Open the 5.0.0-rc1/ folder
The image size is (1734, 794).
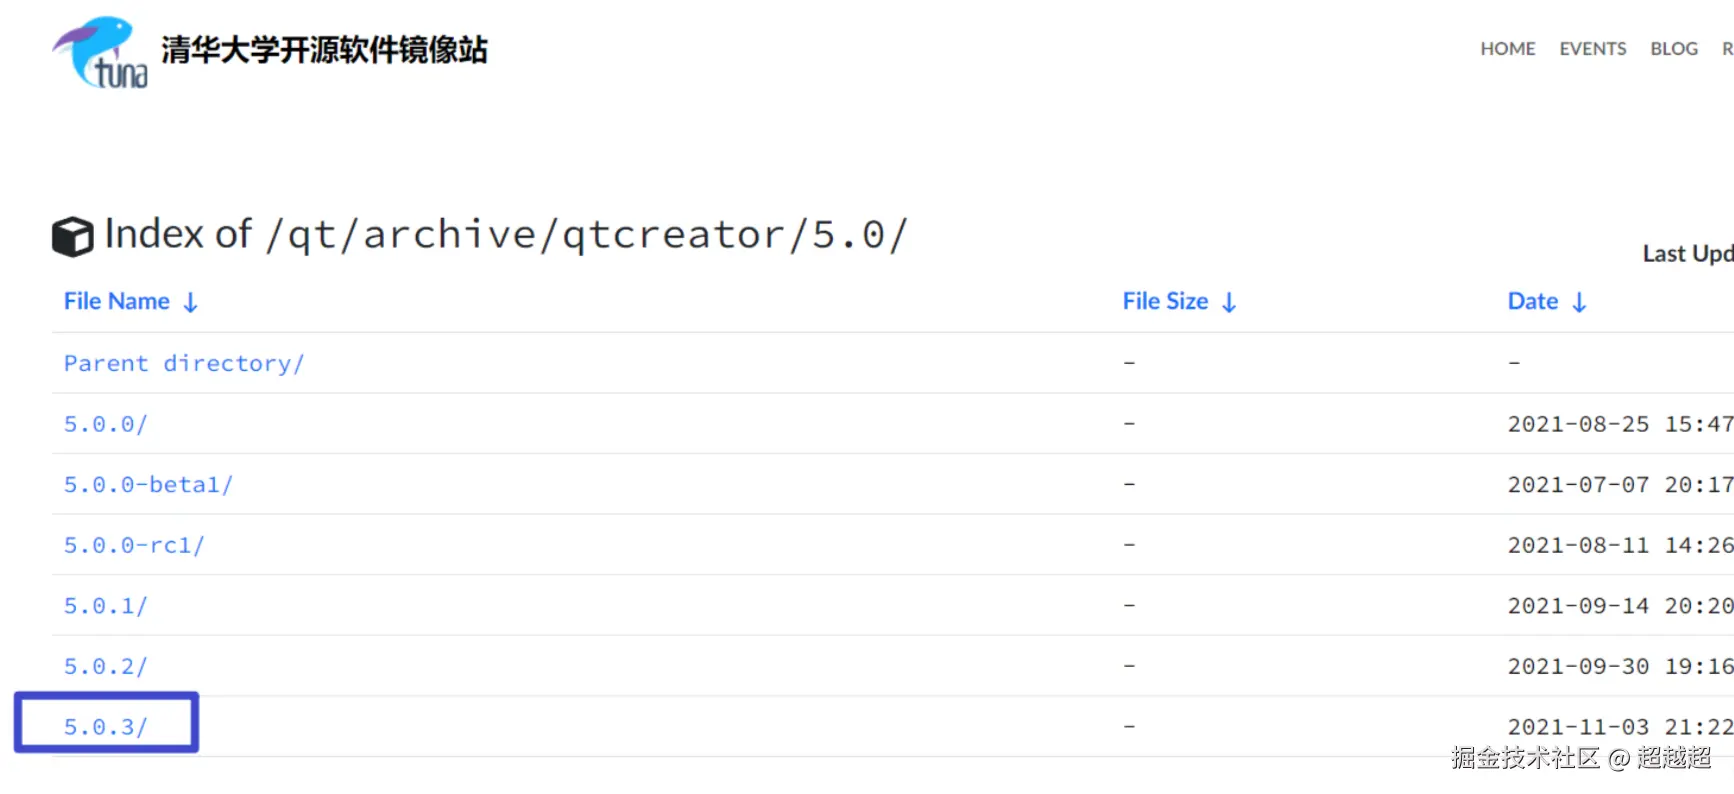coord(134,546)
